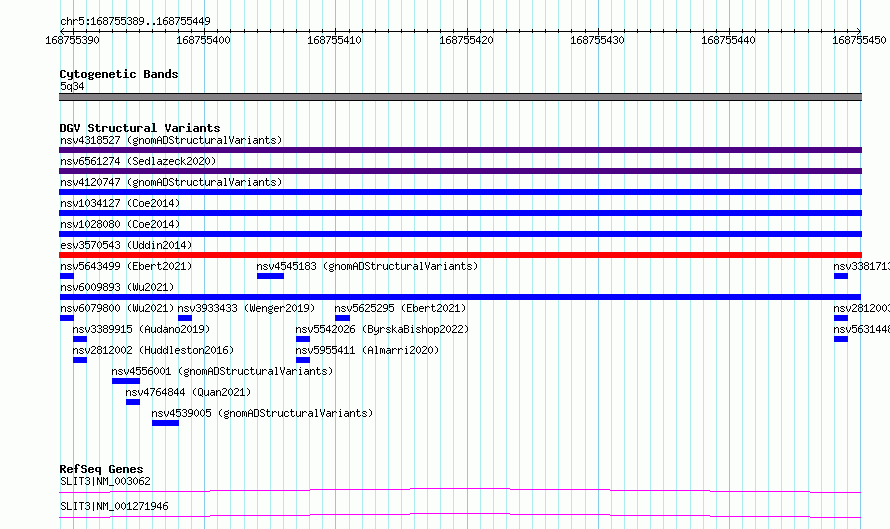
Task: Click the magenta intron line under SLIT3|NM_003062
Action: pos(460,490)
